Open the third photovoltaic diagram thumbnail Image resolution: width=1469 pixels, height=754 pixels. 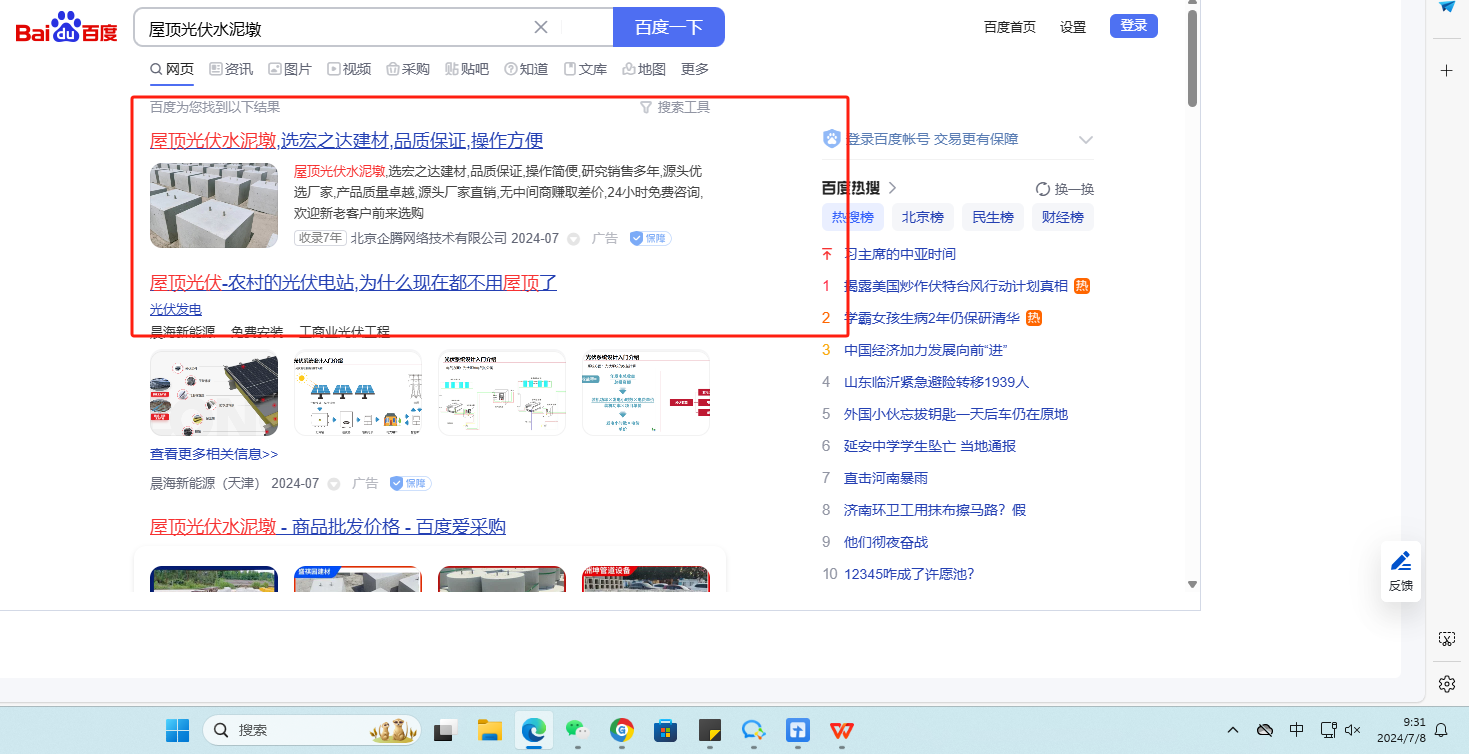pyautogui.click(x=502, y=393)
